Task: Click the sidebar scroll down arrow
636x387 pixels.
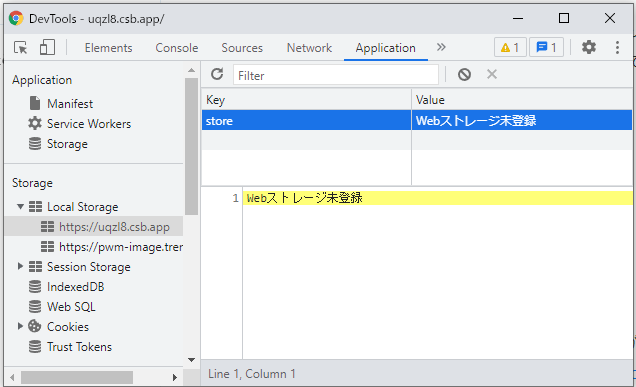Action: point(191,360)
